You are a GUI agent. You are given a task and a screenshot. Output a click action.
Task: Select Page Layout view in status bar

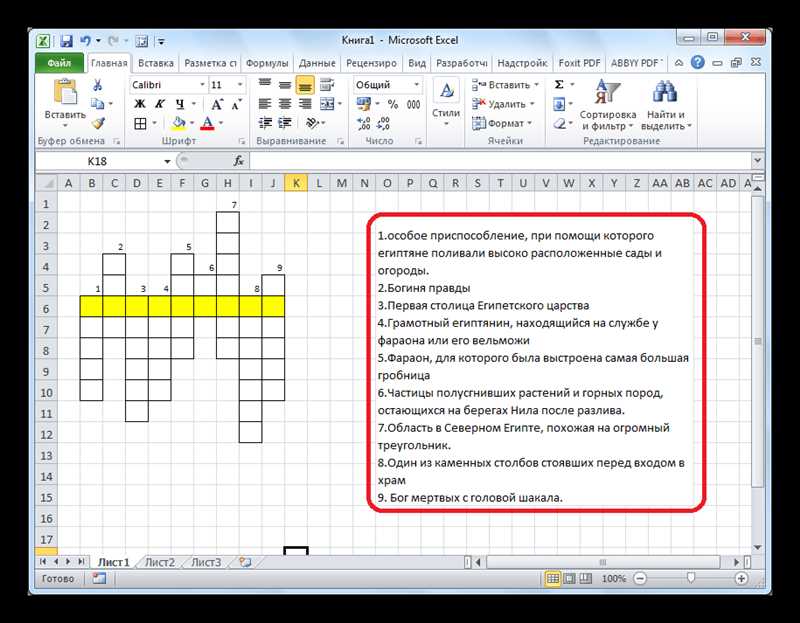tap(569, 579)
